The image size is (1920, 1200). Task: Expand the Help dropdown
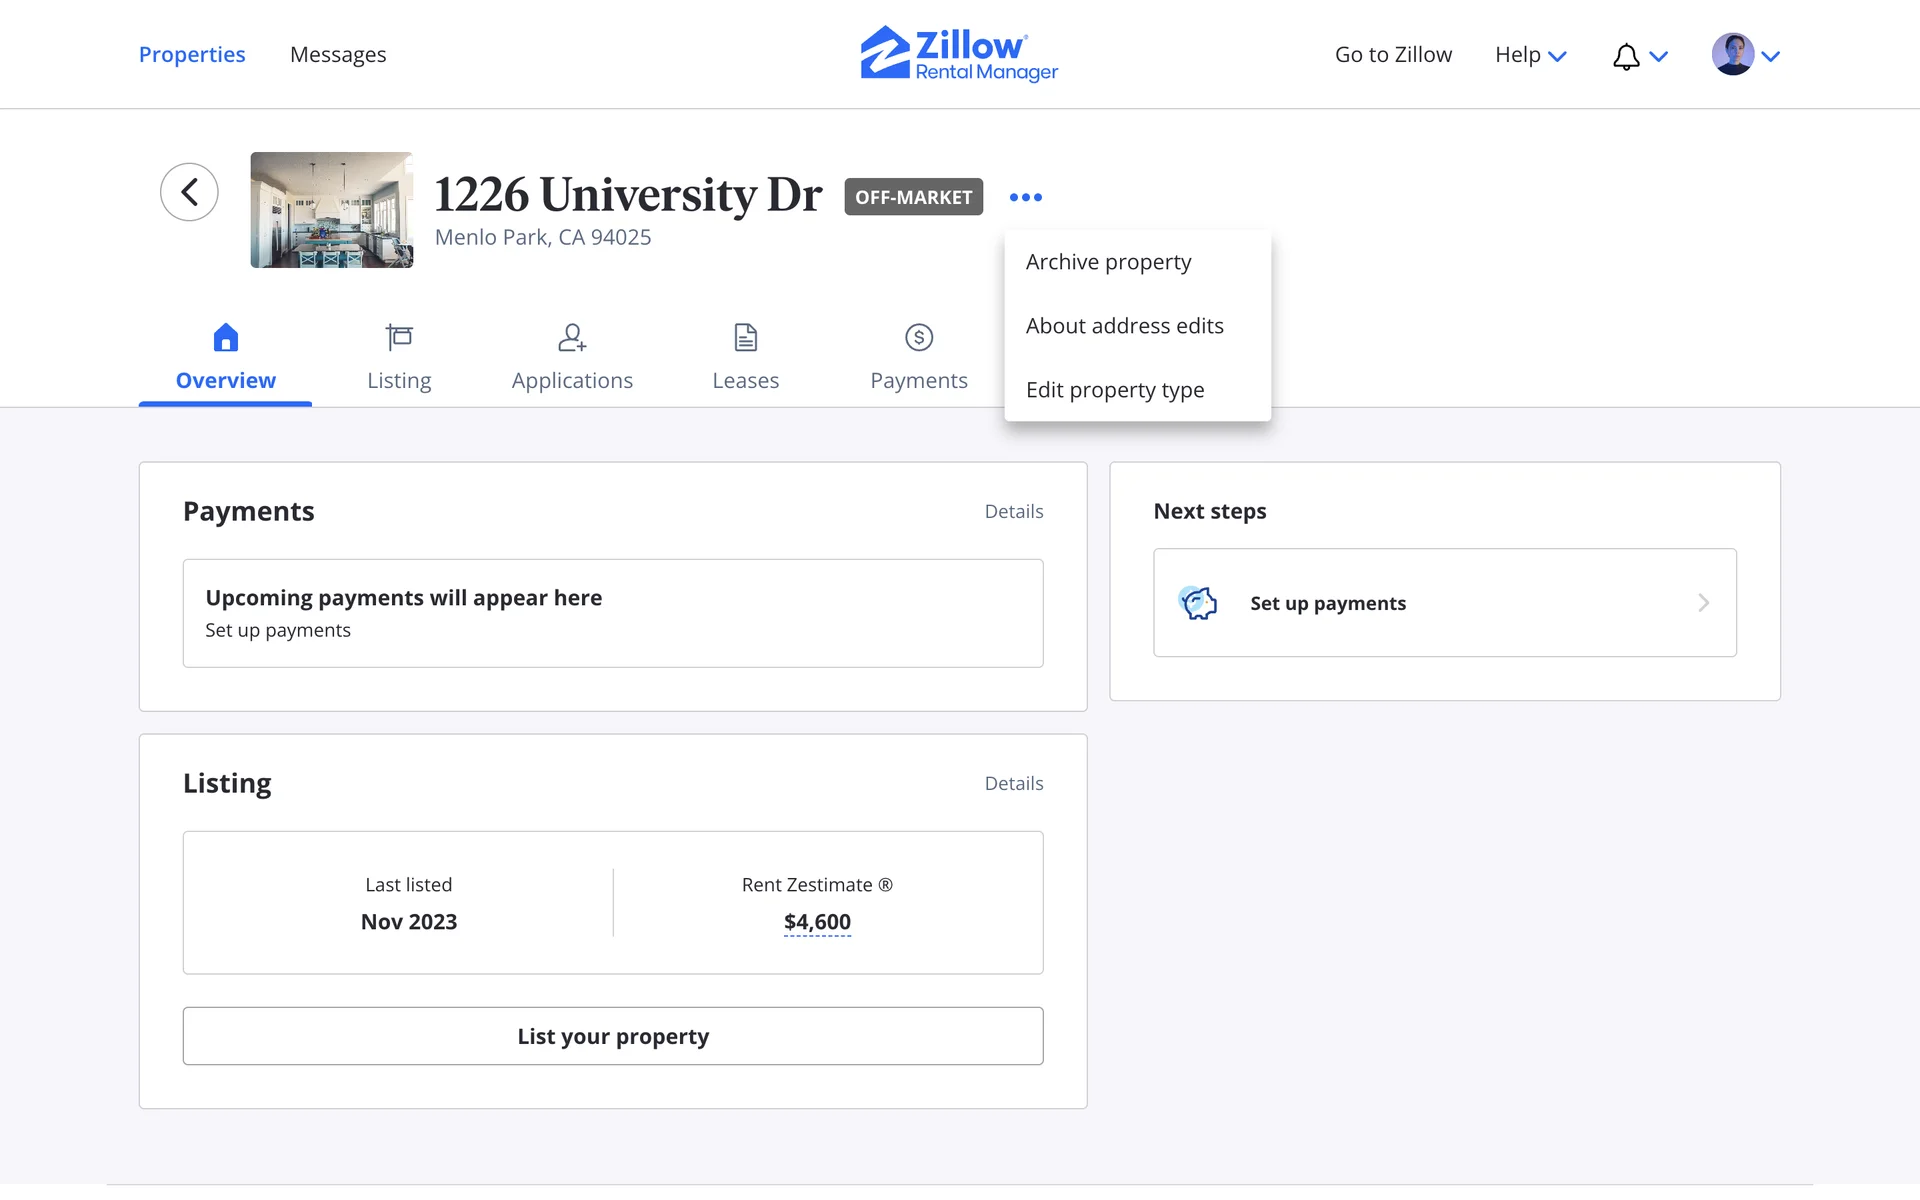(1530, 55)
